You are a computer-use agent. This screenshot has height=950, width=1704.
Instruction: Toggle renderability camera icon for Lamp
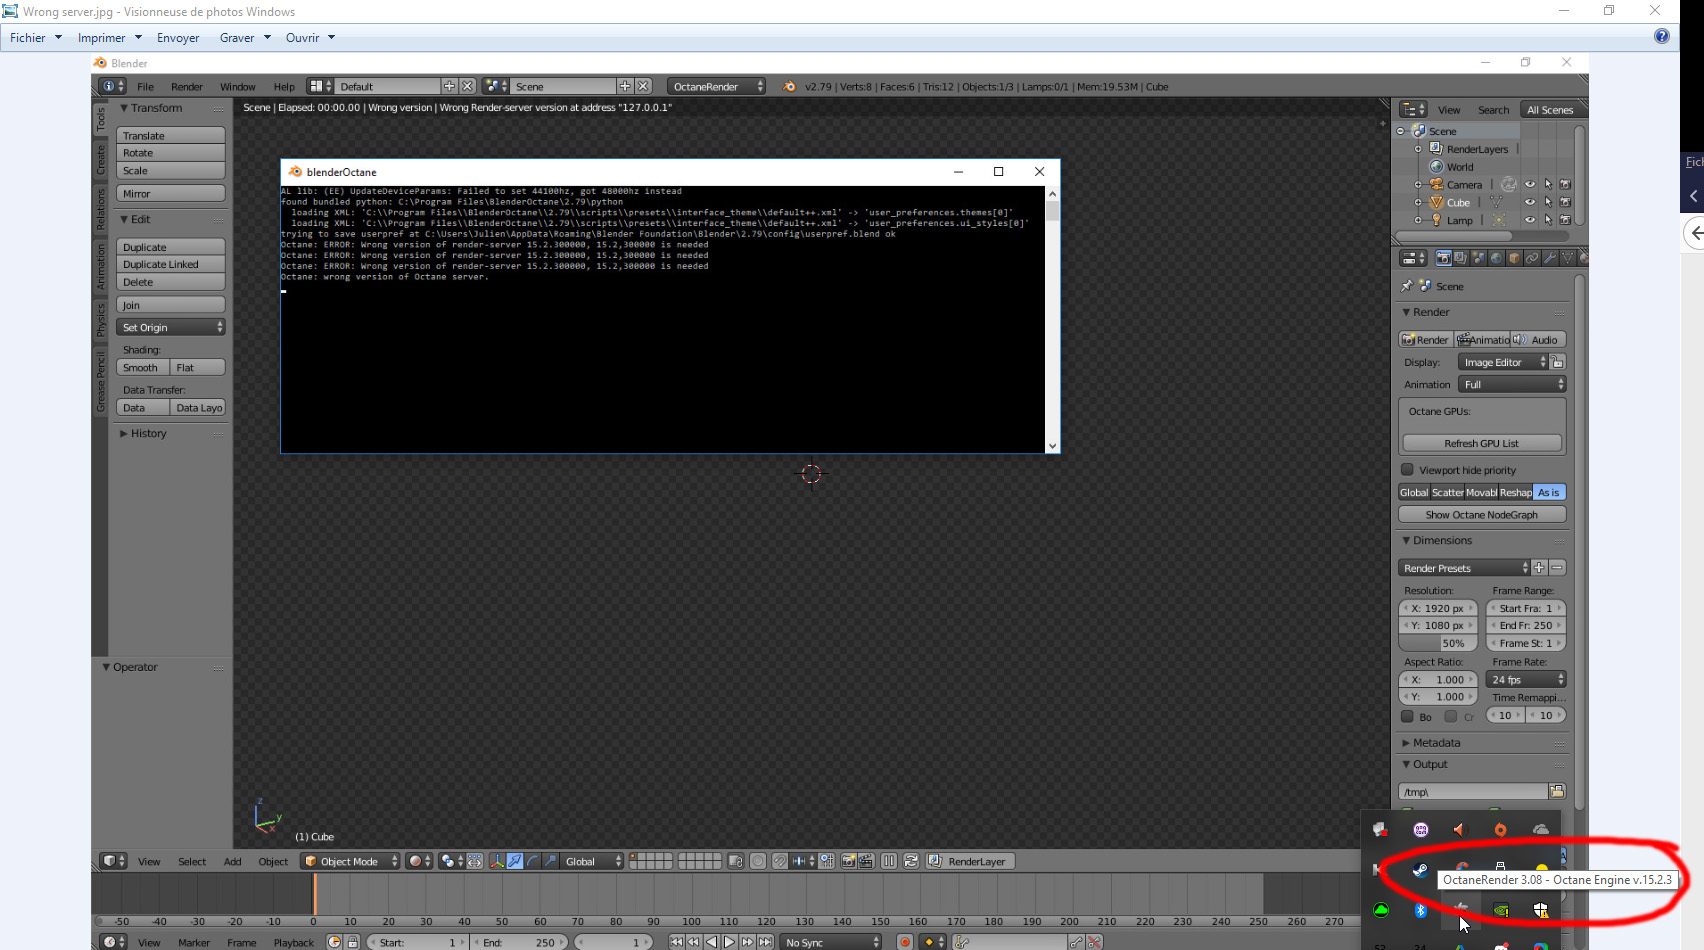point(1565,220)
